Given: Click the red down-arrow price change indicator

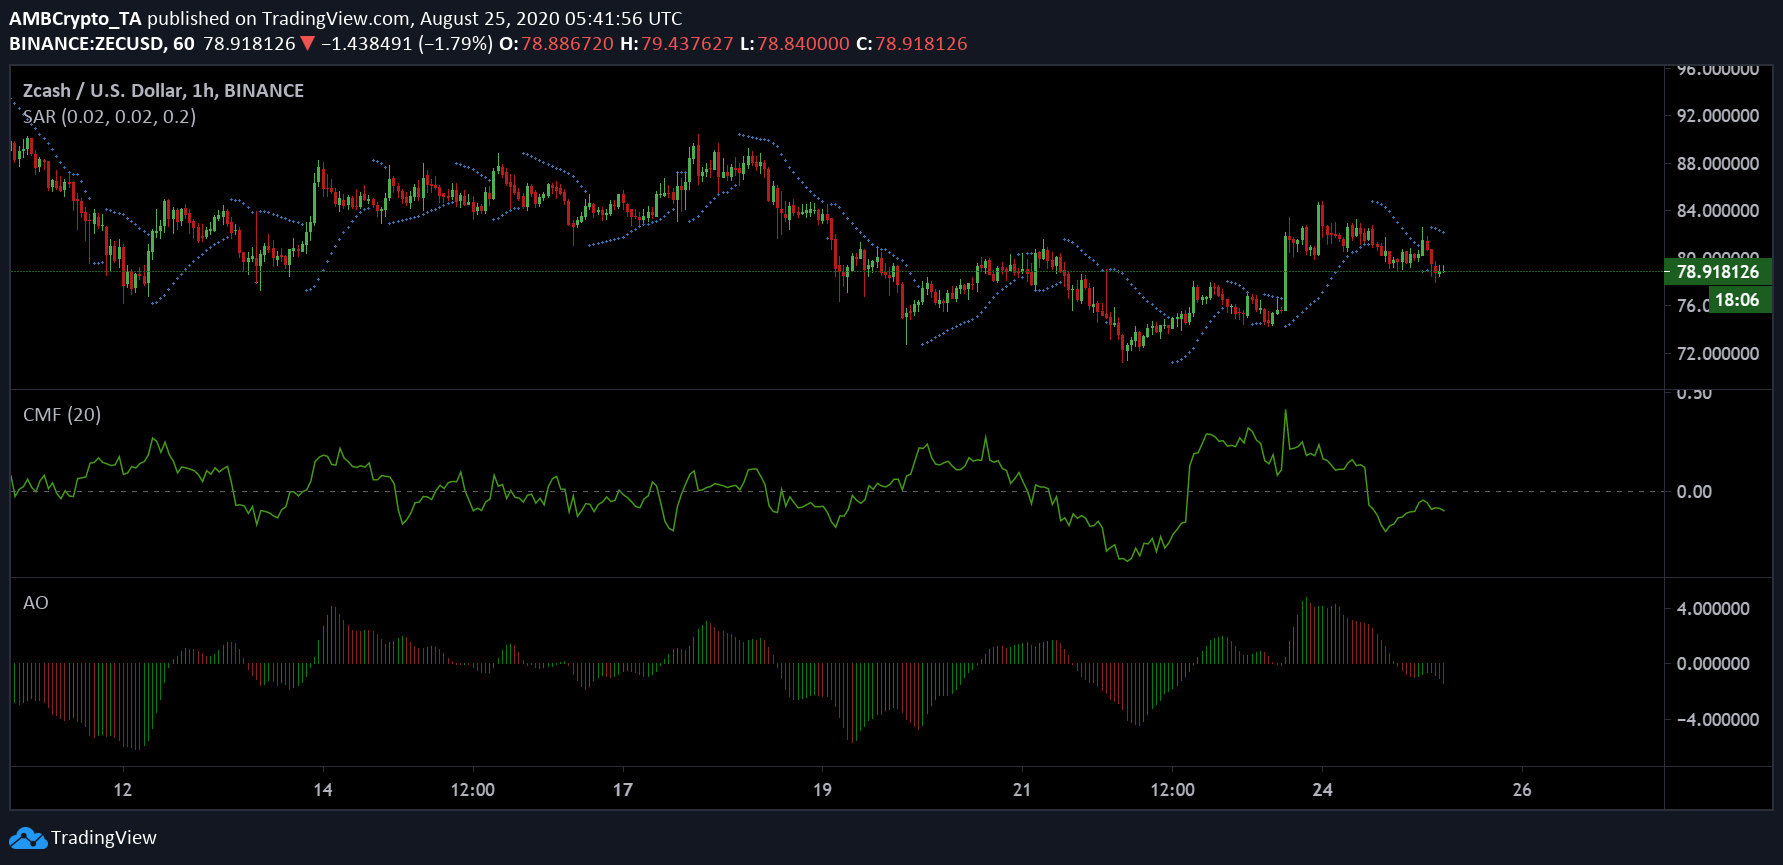Looking at the screenshot, I should click(307, 44).
